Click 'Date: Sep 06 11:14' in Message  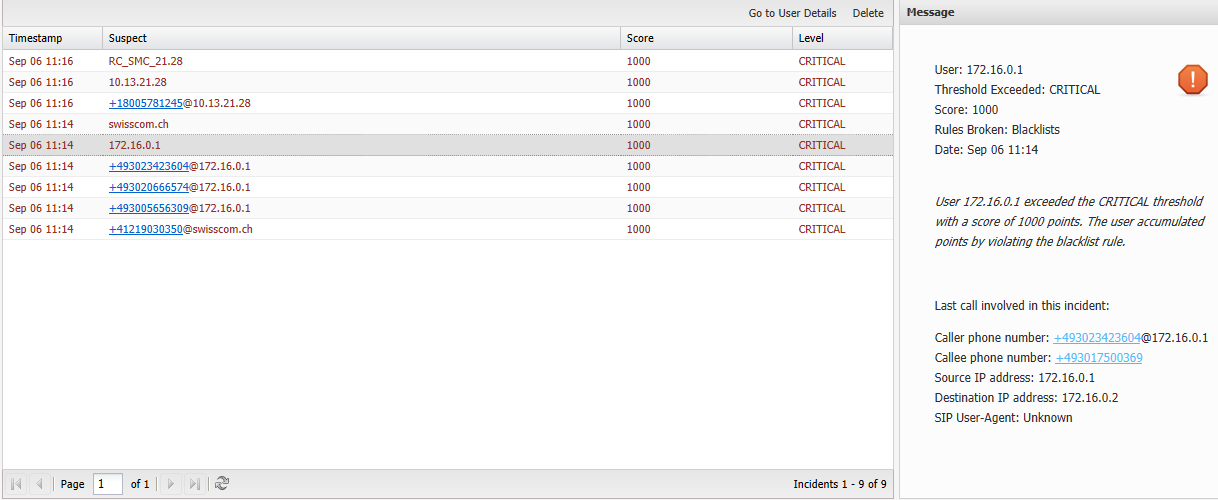986,150
